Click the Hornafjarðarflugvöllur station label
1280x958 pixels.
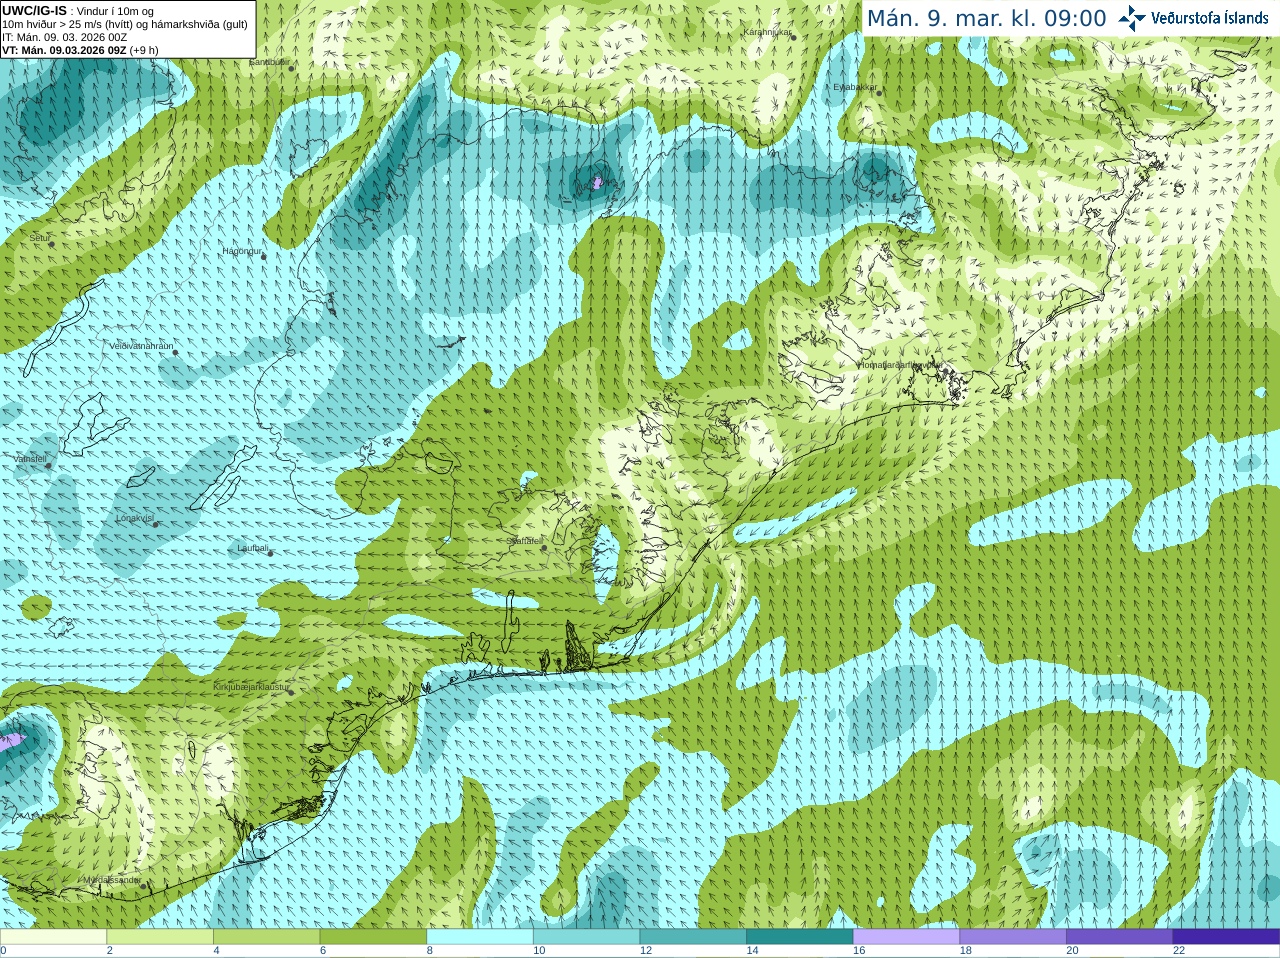click(900, 365)
